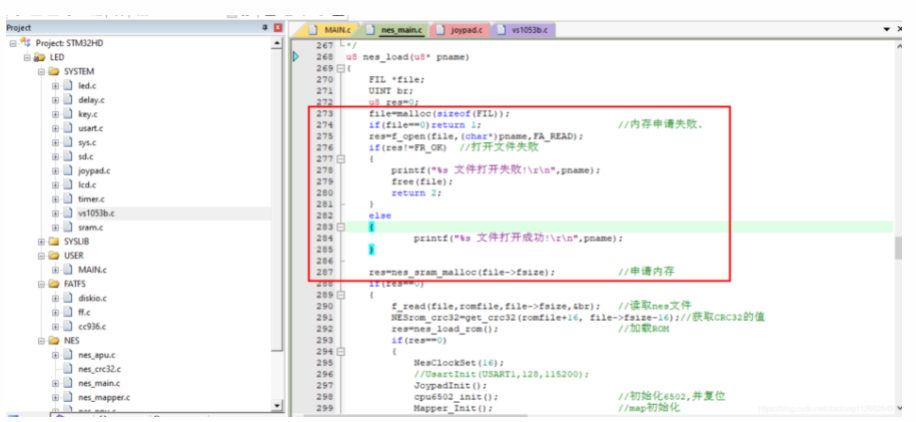Open the joypad.c editor tab
The height and width of the screenshot is (422, 916).
point(460,30)
